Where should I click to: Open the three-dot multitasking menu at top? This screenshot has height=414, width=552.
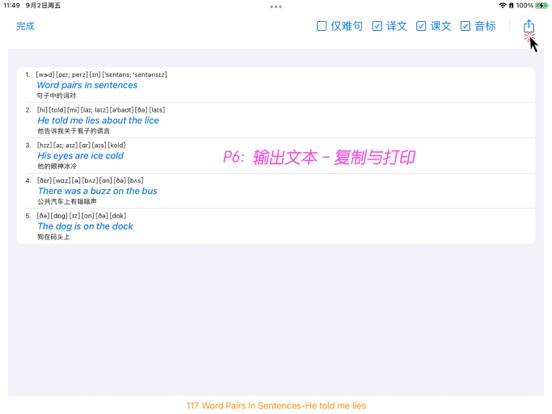point(276,7)
